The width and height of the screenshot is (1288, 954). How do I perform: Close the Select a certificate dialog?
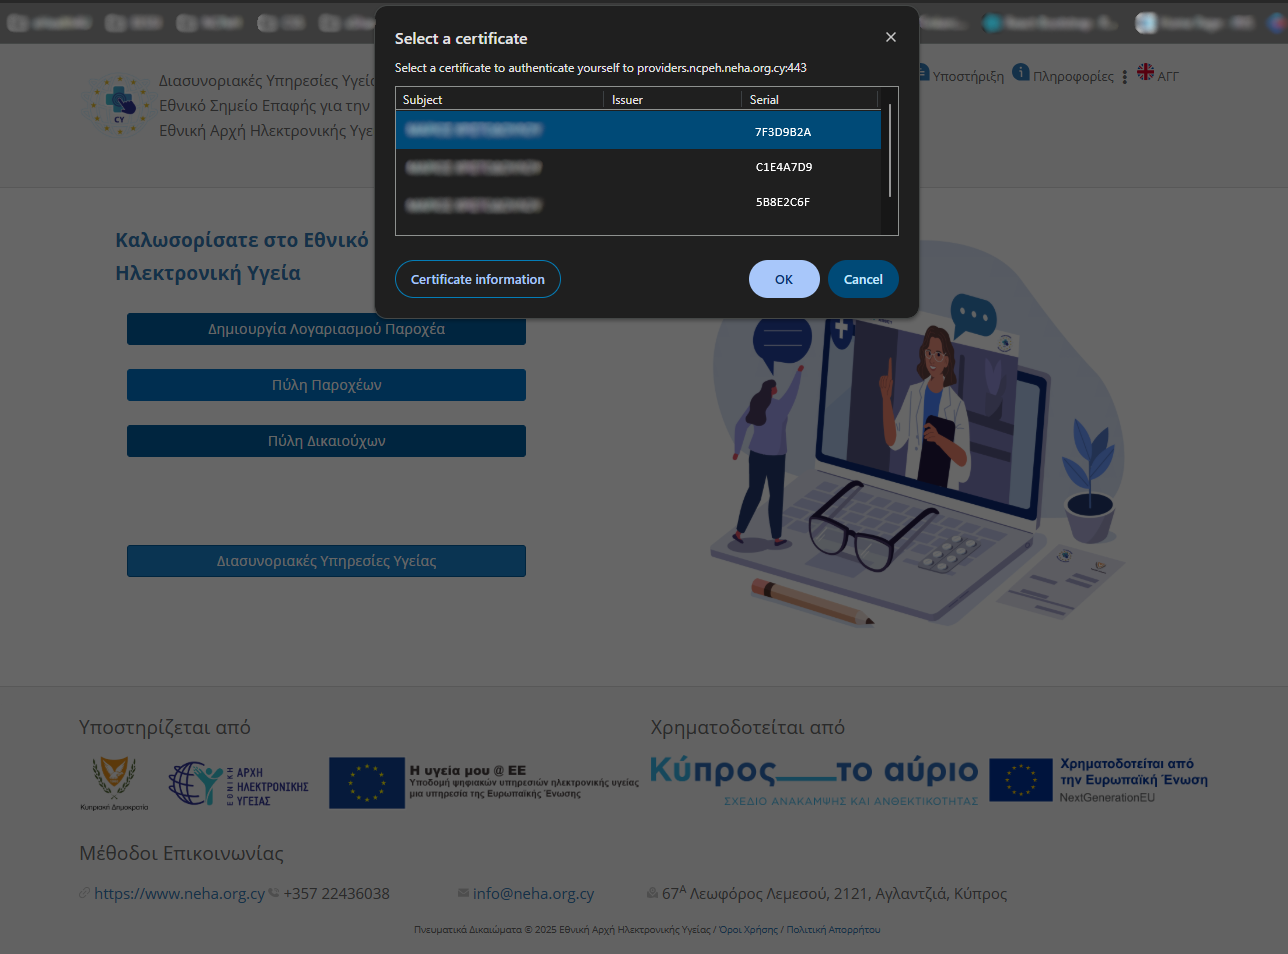pos(890,37)
